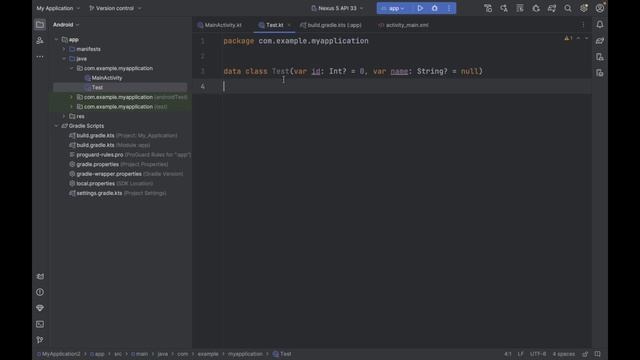Open the Terminal tool window icon
The height and width of the screenshot is (360, 640).
40,324
